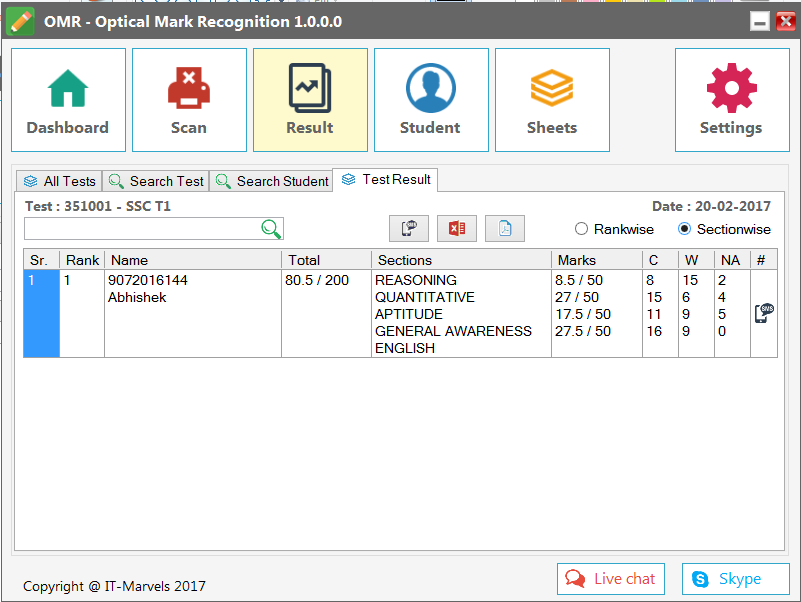Click marks value 17.5 / 50

pos(583,314)
